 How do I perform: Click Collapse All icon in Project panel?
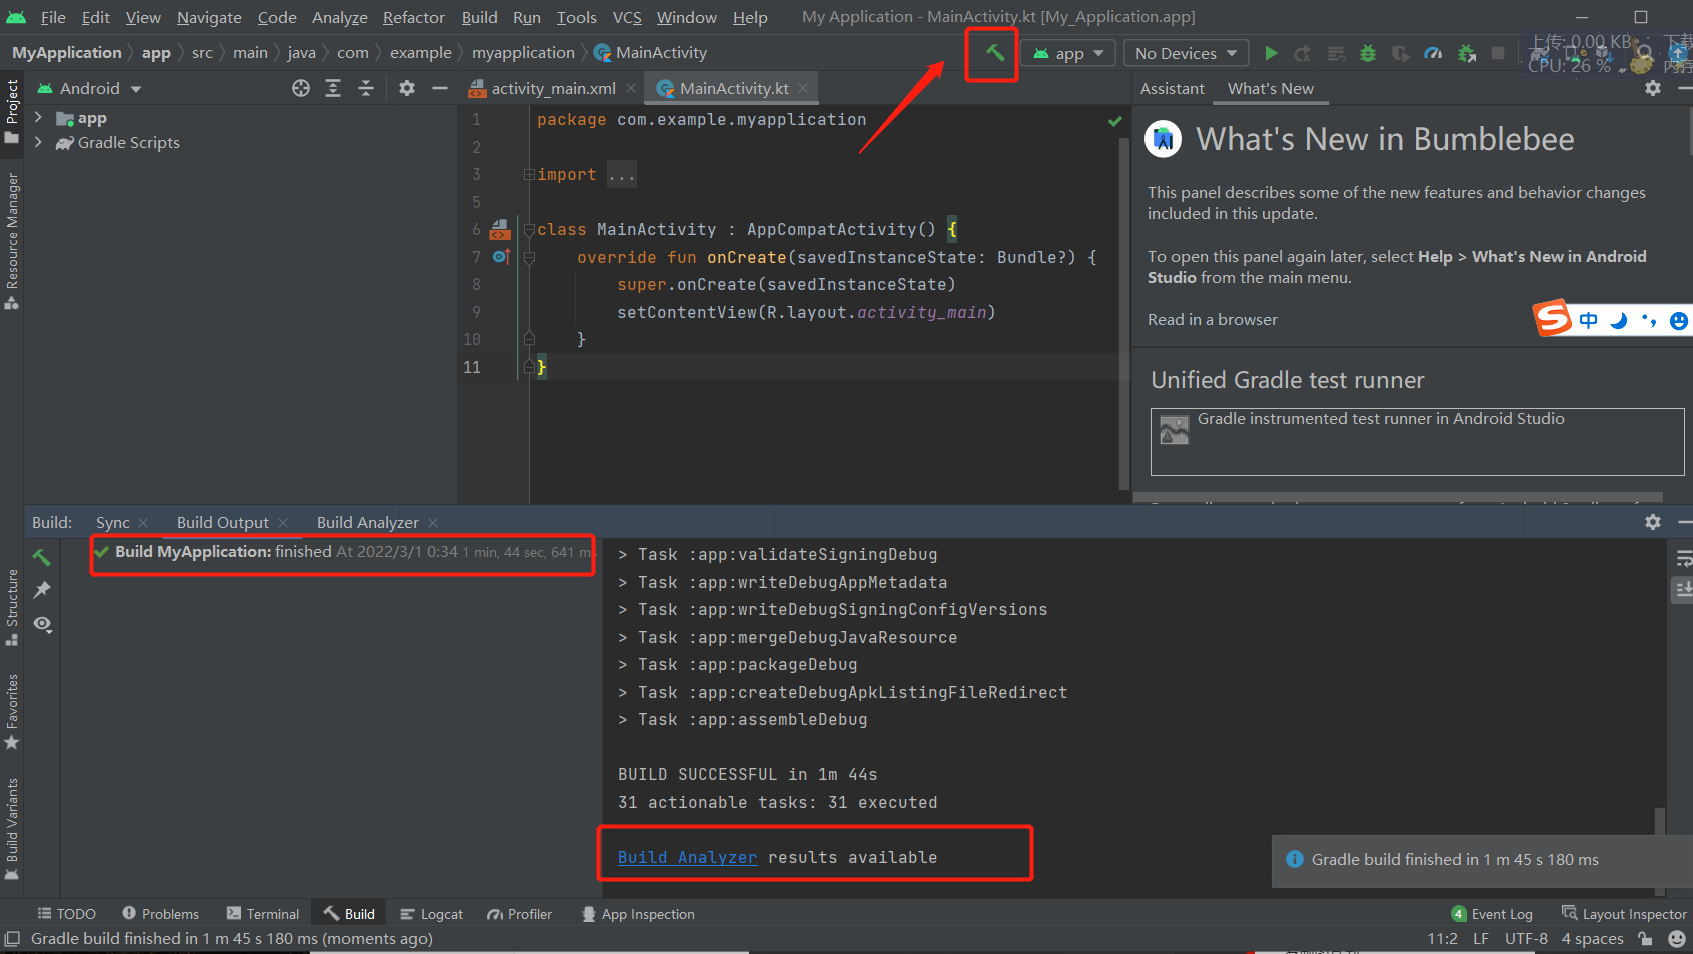pyautogui.click(x=366, y=88)
